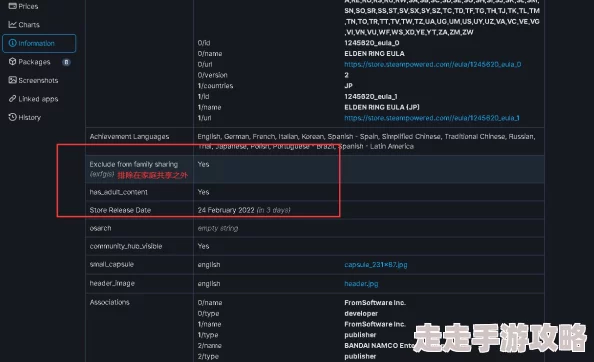Click the Linked apps chain icon

click(x=13, y=98)
